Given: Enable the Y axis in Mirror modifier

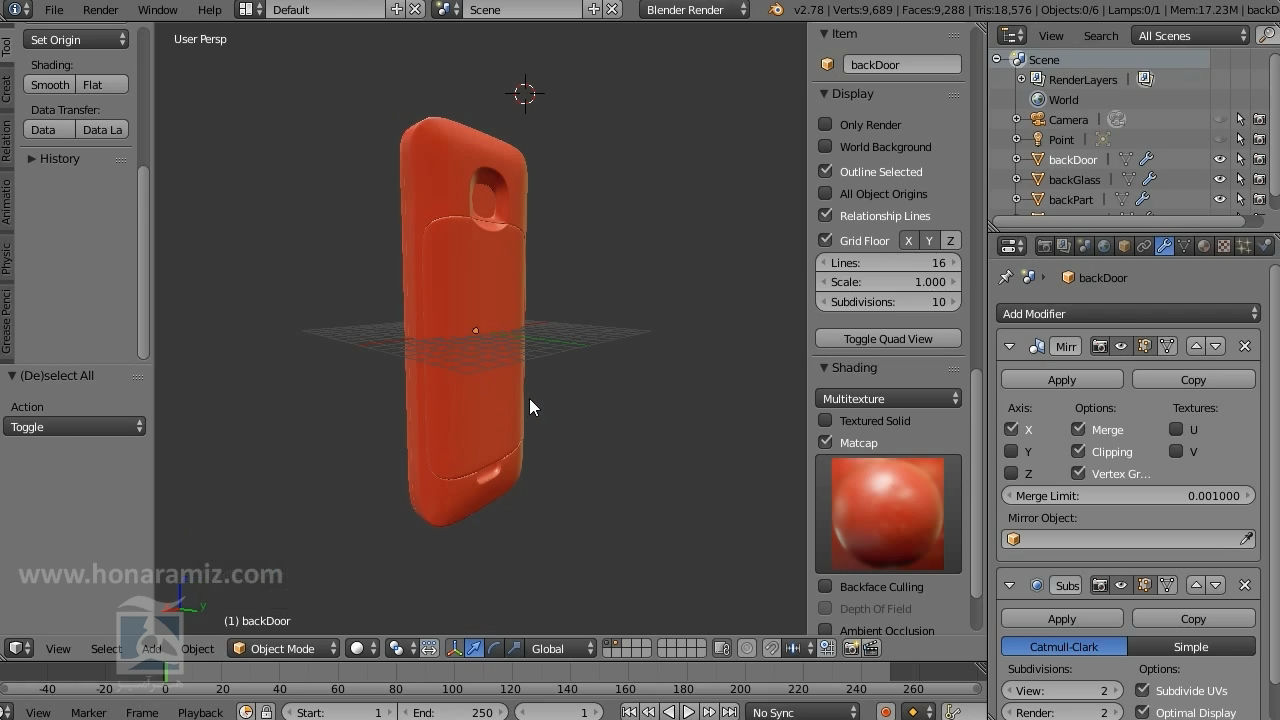Looking at the screenshot, I should [1012, 451].
